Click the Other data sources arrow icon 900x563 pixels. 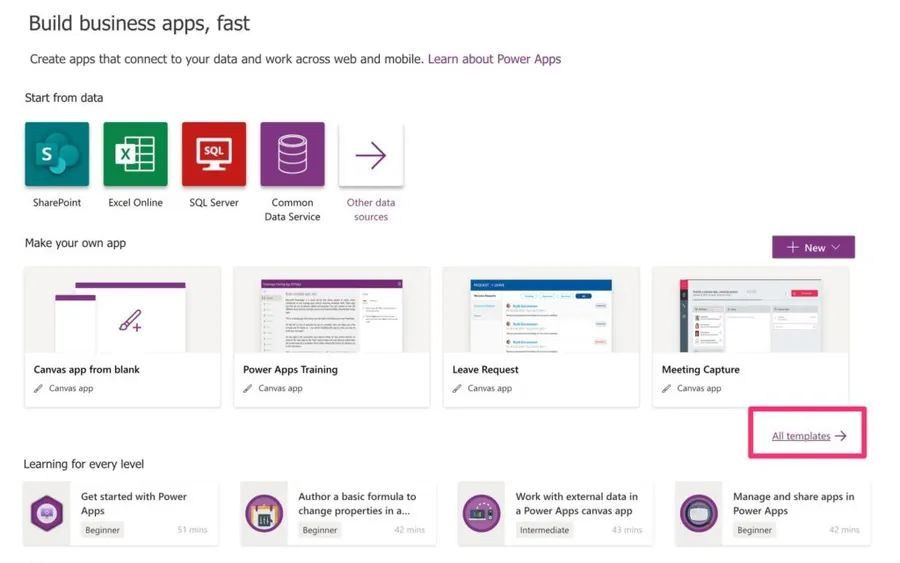371,155
